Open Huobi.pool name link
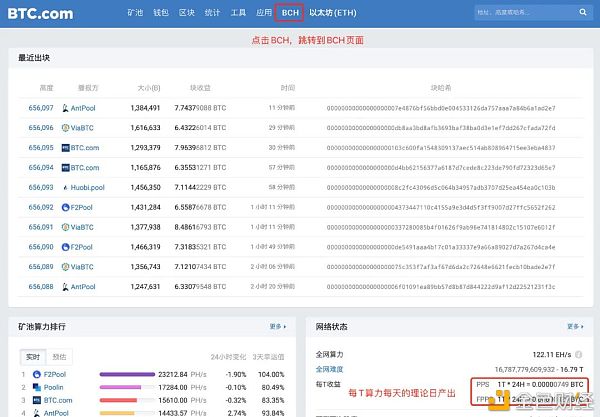This screenshot has width=600, height=417. click(88, 187)
